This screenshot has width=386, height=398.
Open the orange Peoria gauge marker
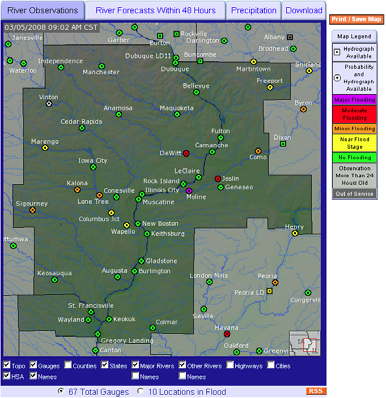[275, 282]
